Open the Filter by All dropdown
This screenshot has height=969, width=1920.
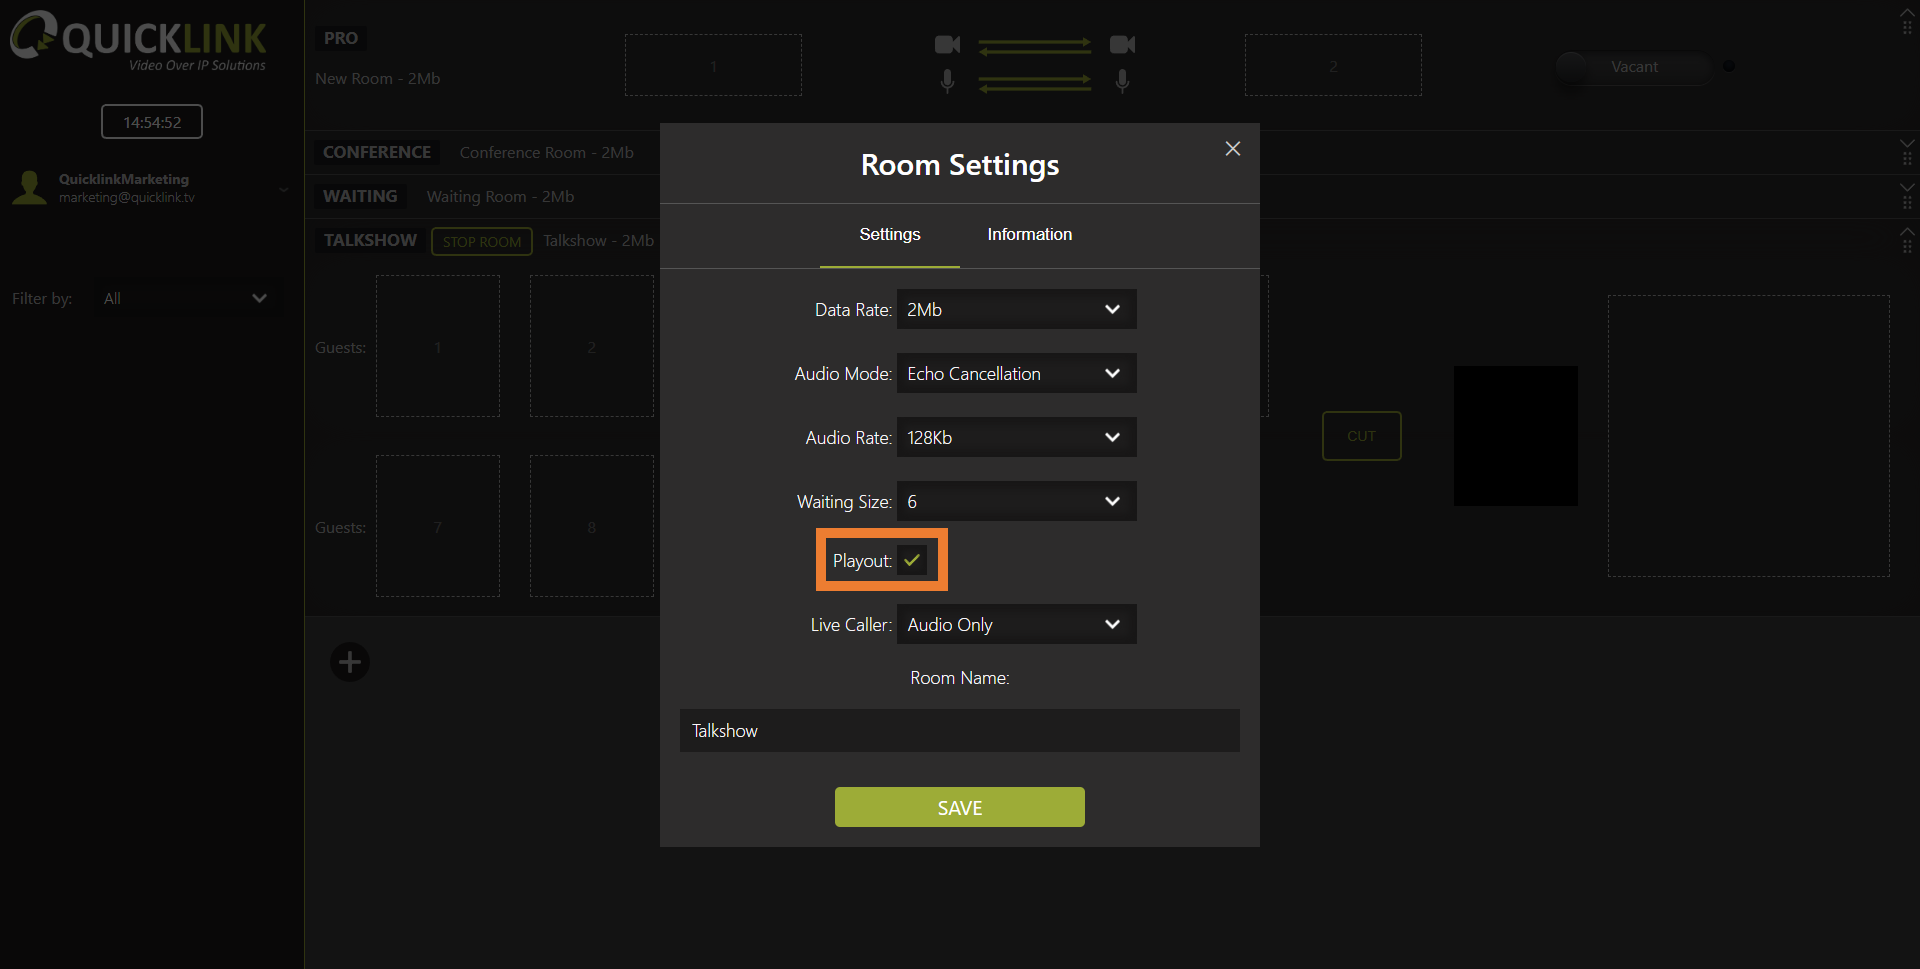184,299
